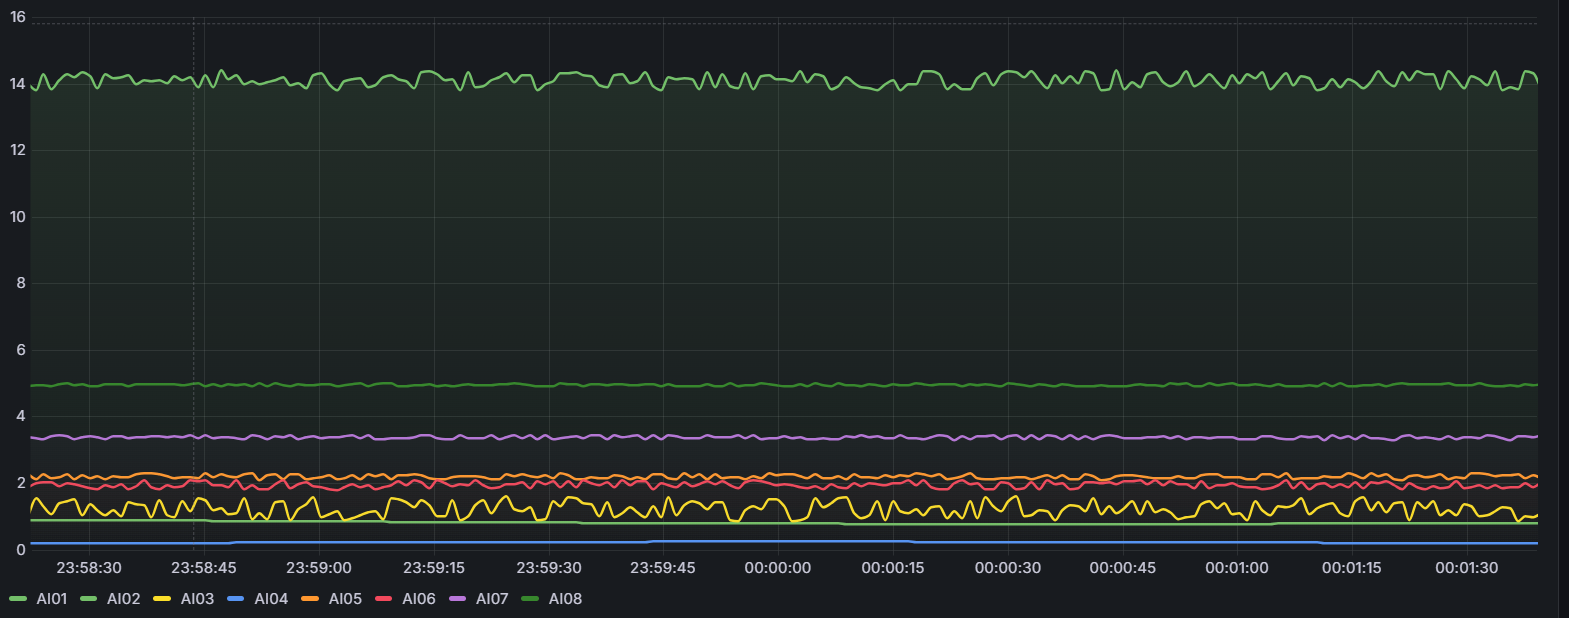Click the purple AI07 legend color marker

pyautogui.click(x=458, y=599)
